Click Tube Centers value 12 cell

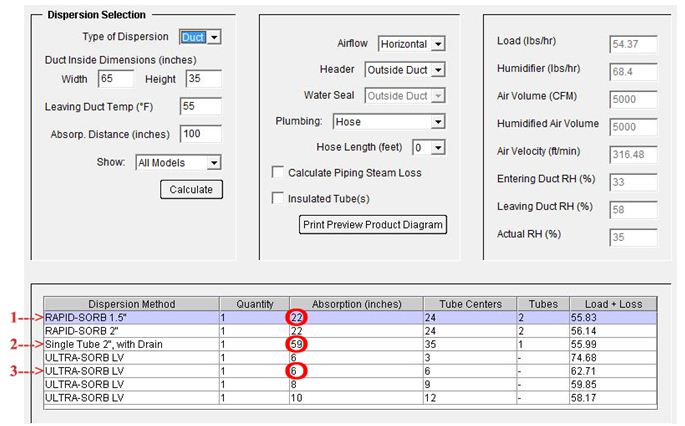pos(471,398)
